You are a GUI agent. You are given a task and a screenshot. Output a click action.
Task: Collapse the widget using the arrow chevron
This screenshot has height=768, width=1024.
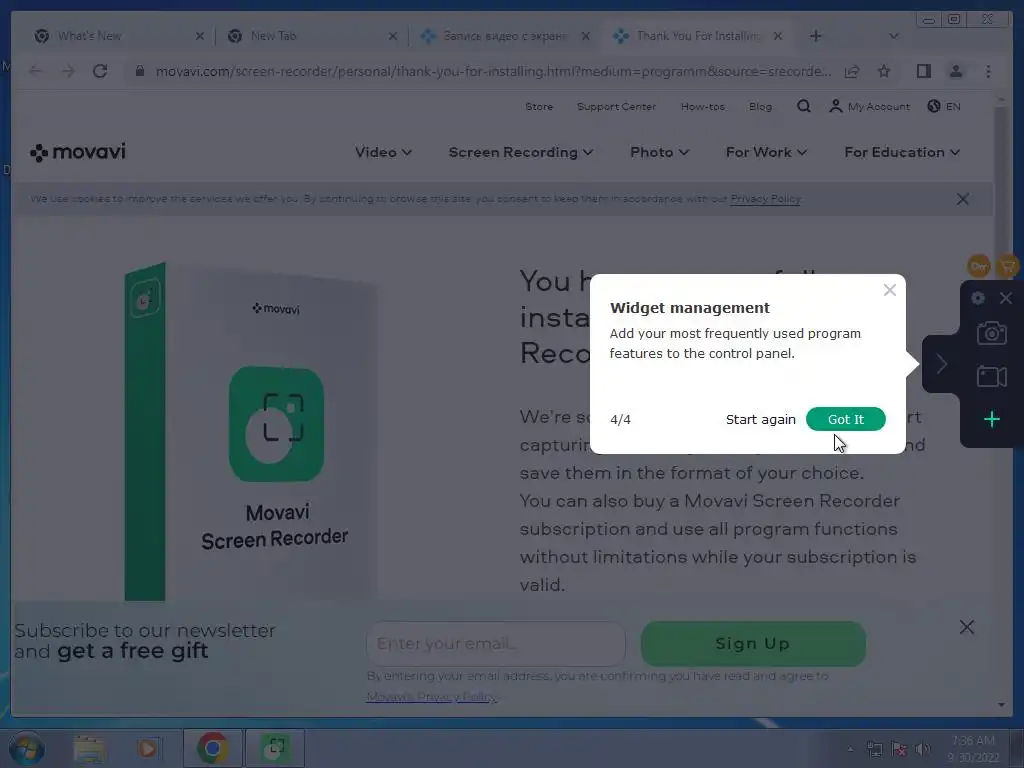click(x=941, y=364)
